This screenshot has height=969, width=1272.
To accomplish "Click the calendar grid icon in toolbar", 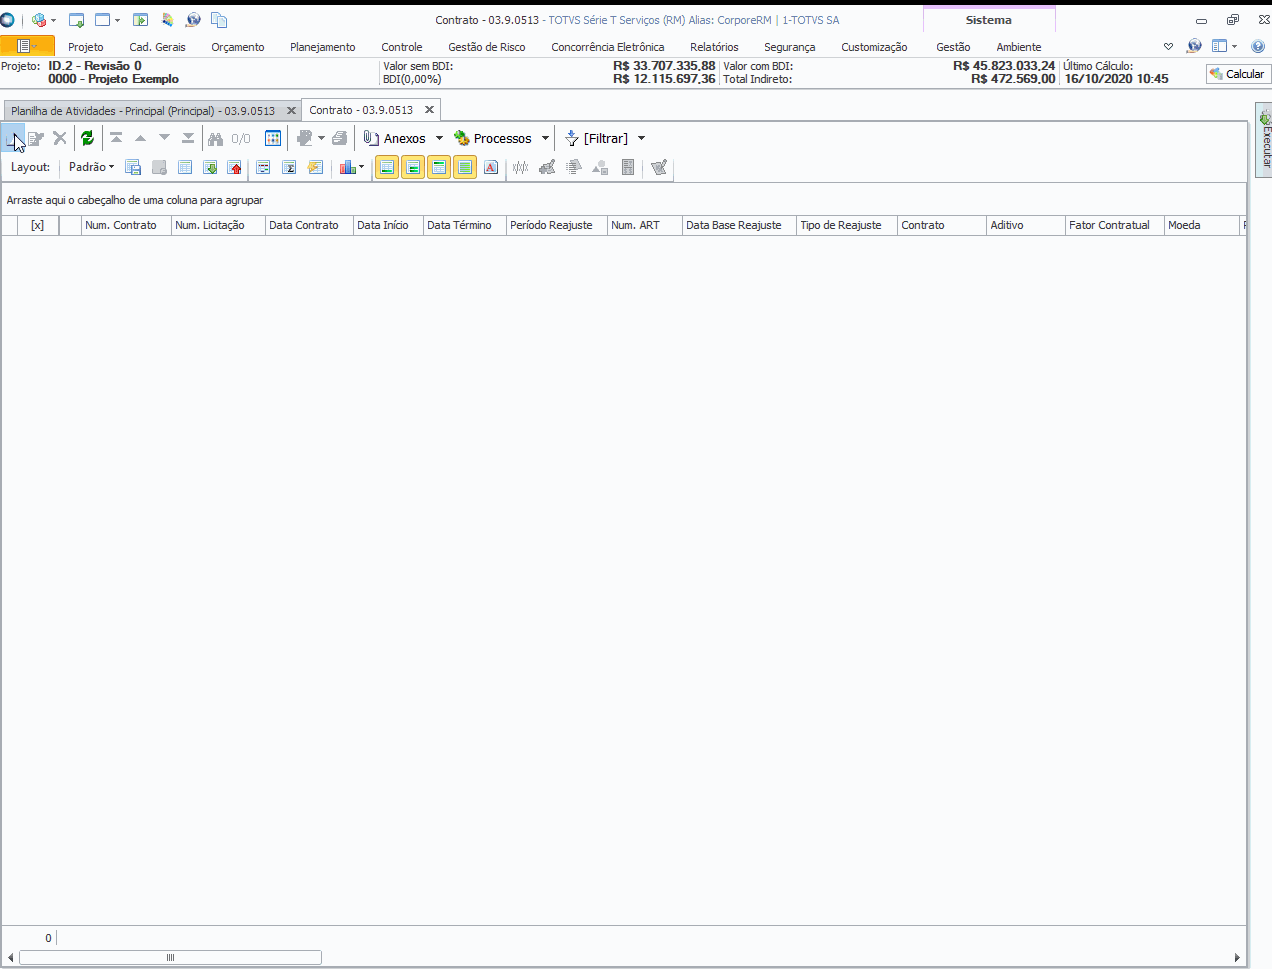I will tap(273, 139).
